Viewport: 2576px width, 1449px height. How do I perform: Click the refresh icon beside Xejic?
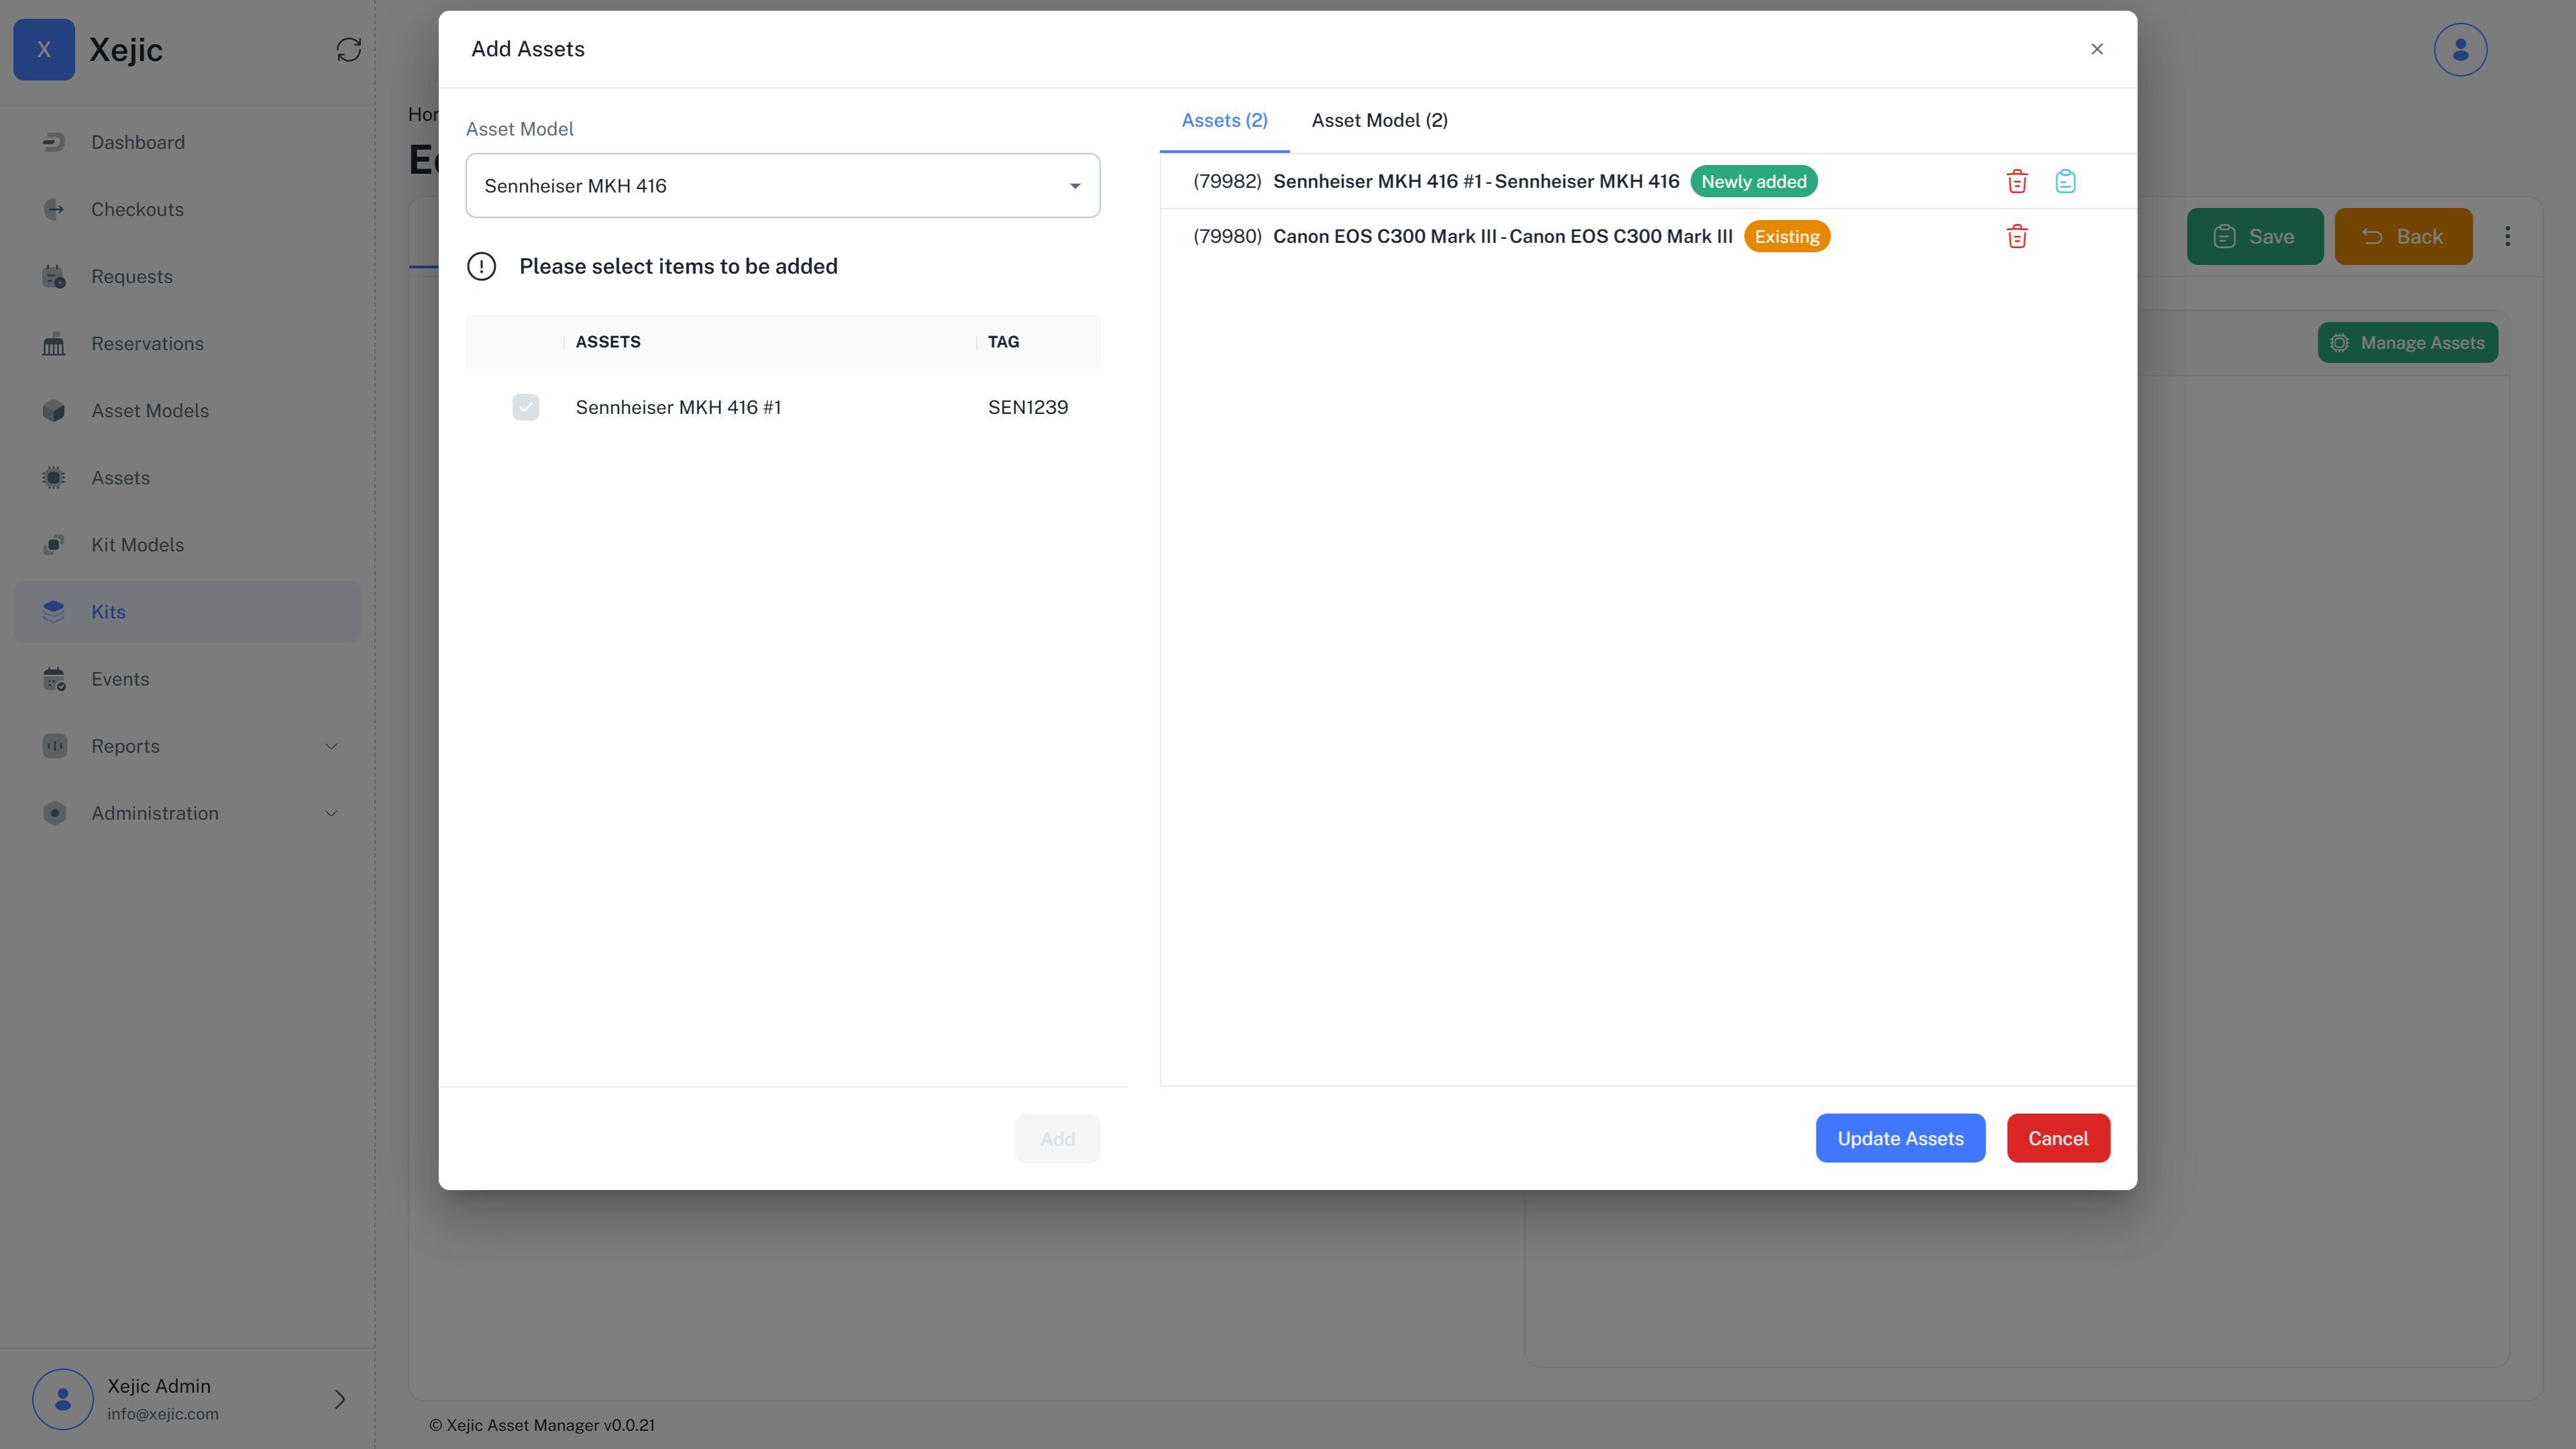[x=348, y=49]
